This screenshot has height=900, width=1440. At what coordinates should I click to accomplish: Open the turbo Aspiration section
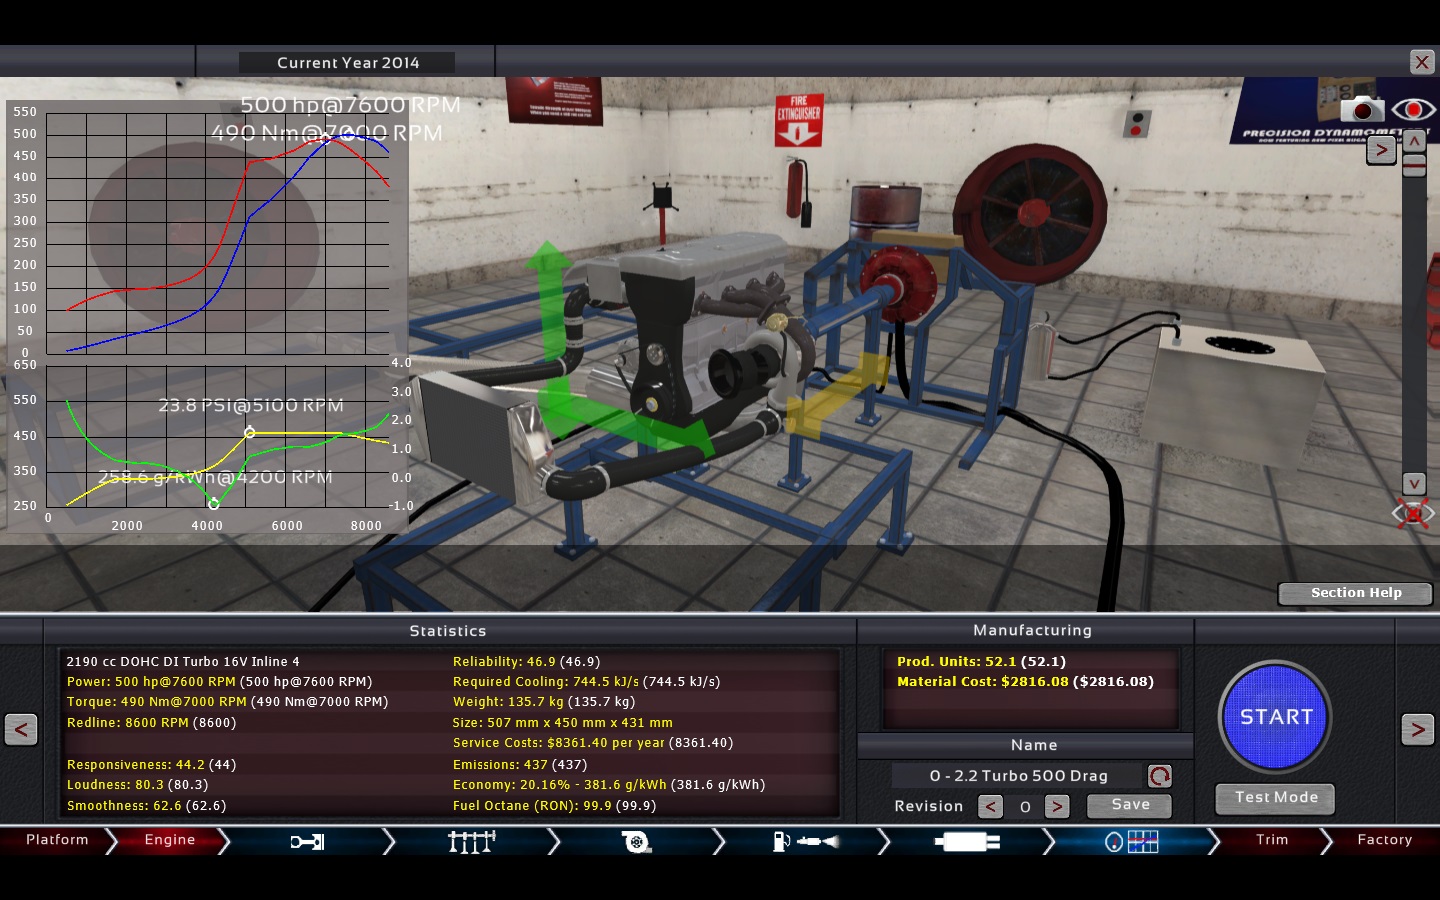(635, 842)
